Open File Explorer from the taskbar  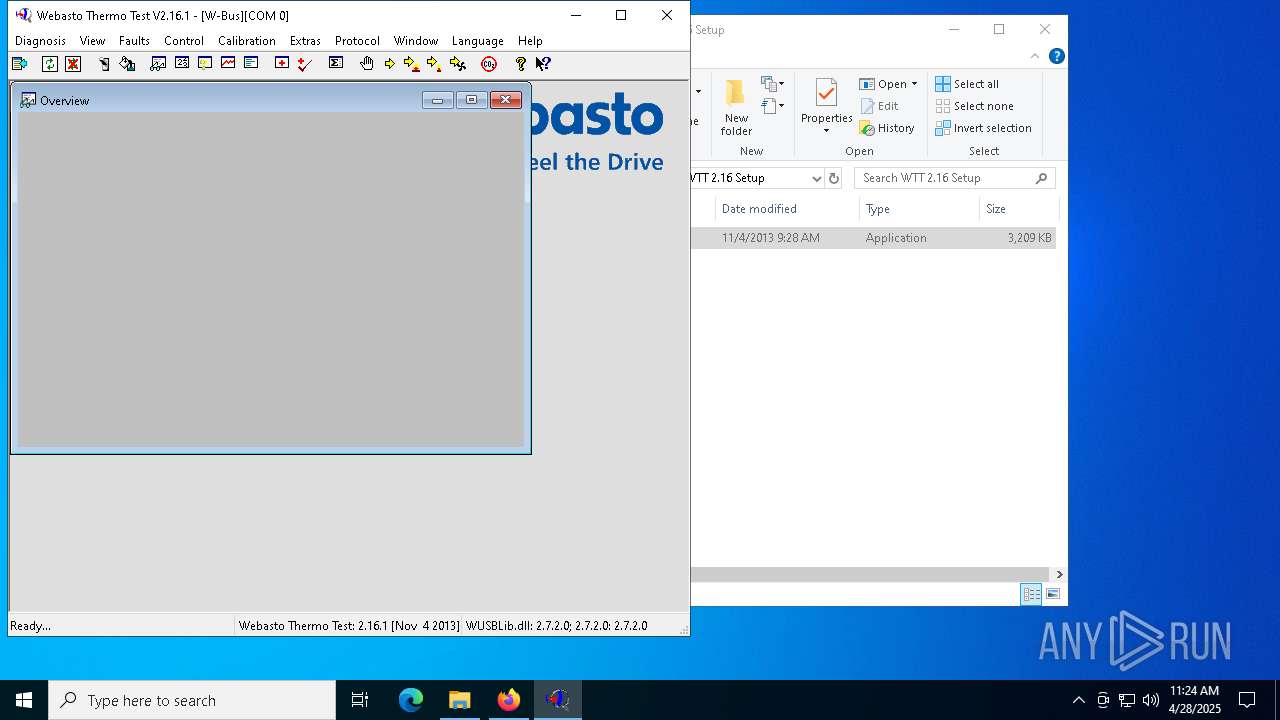click(x=460, y=700)
